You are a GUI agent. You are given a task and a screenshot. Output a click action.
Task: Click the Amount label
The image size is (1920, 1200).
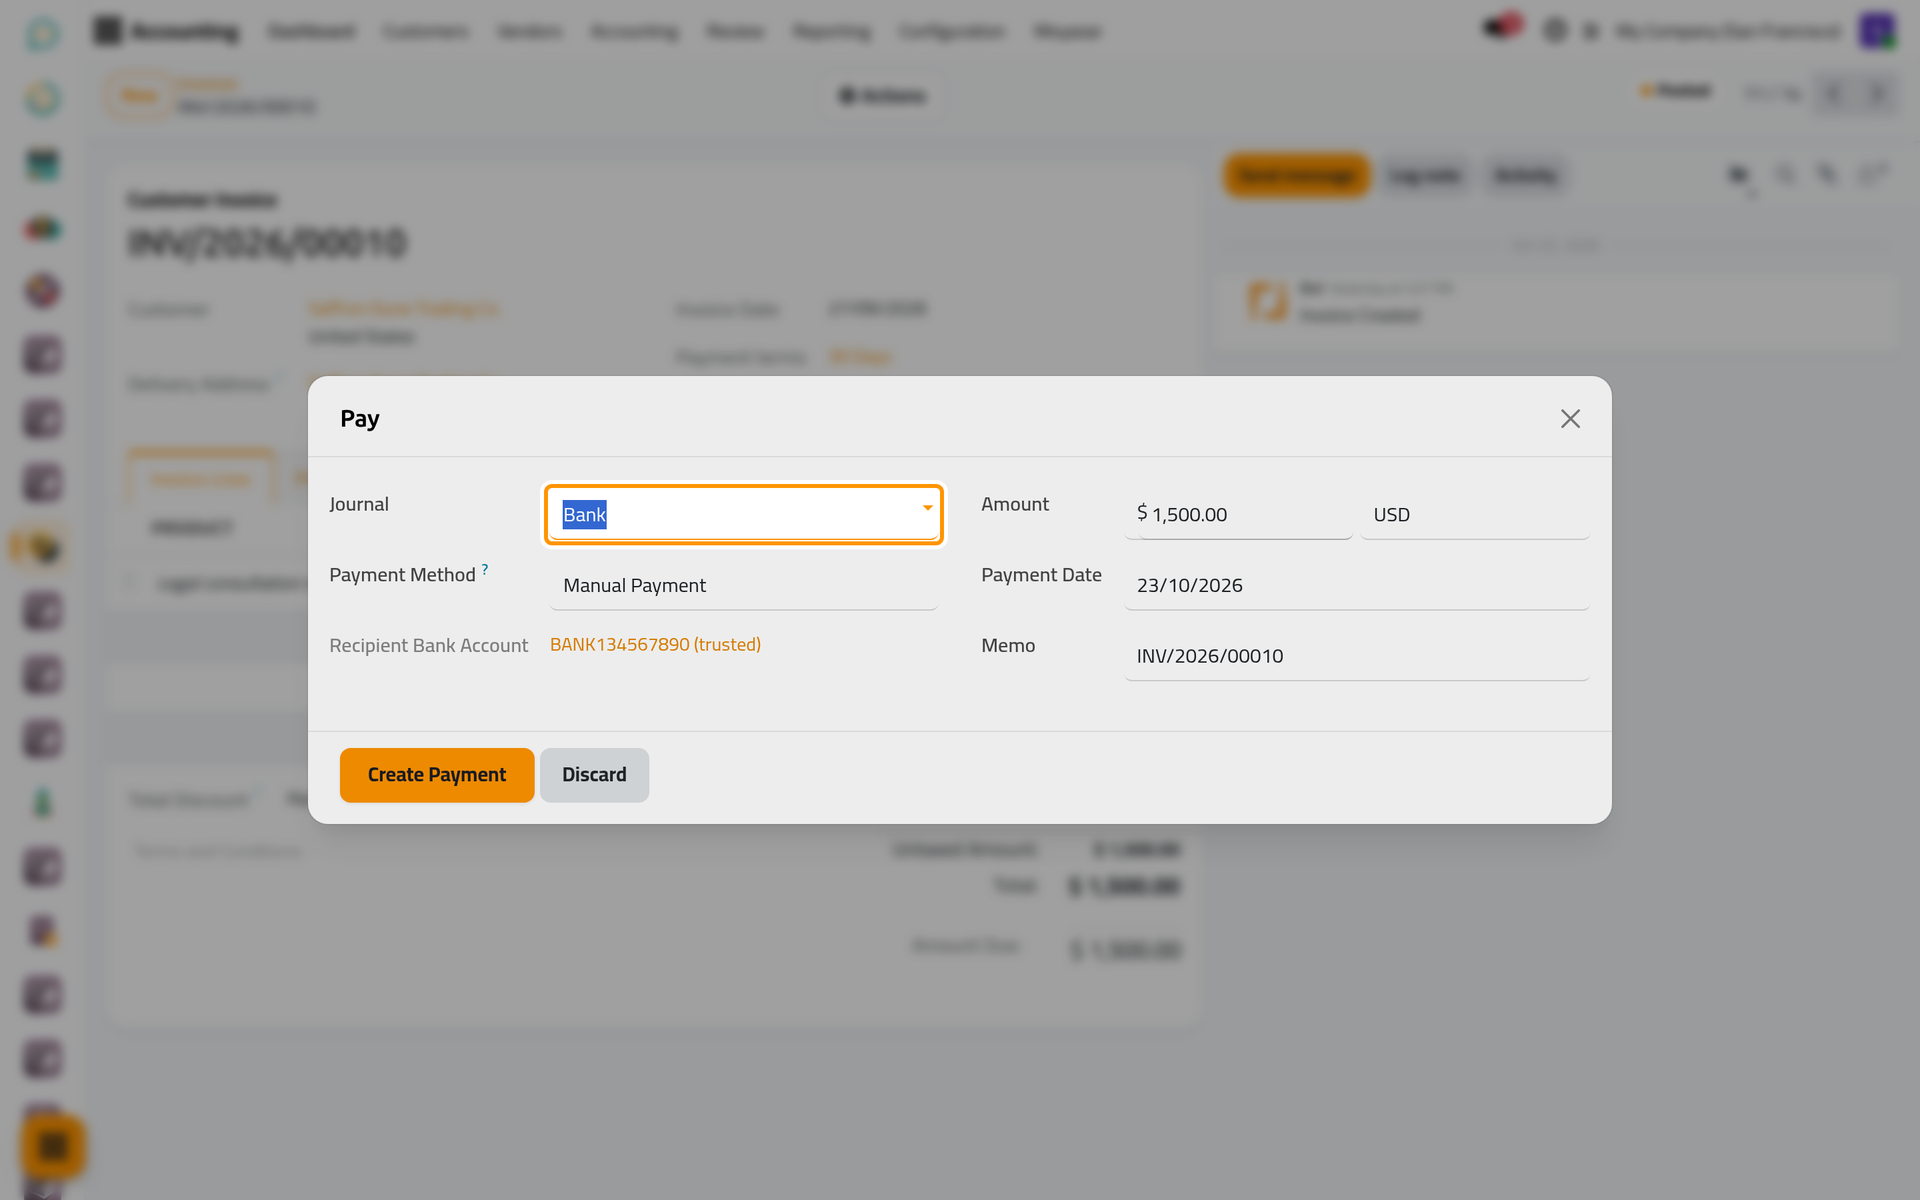(x=1015, y=505)
